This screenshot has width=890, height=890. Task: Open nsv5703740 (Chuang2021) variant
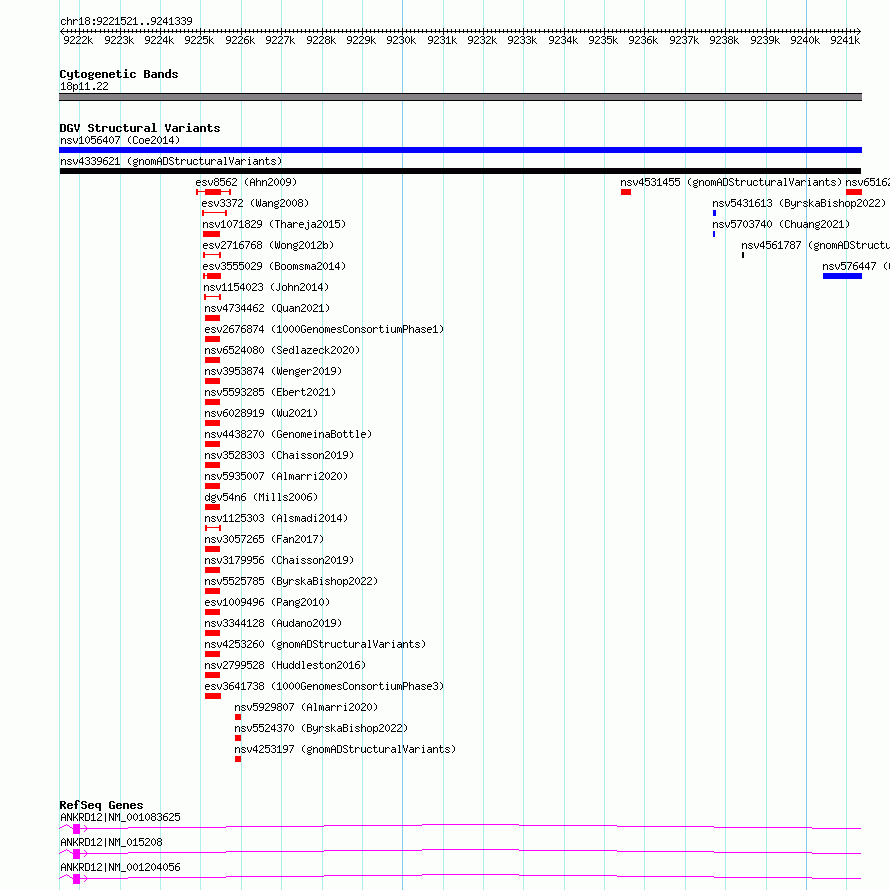(x=781, y=224)
